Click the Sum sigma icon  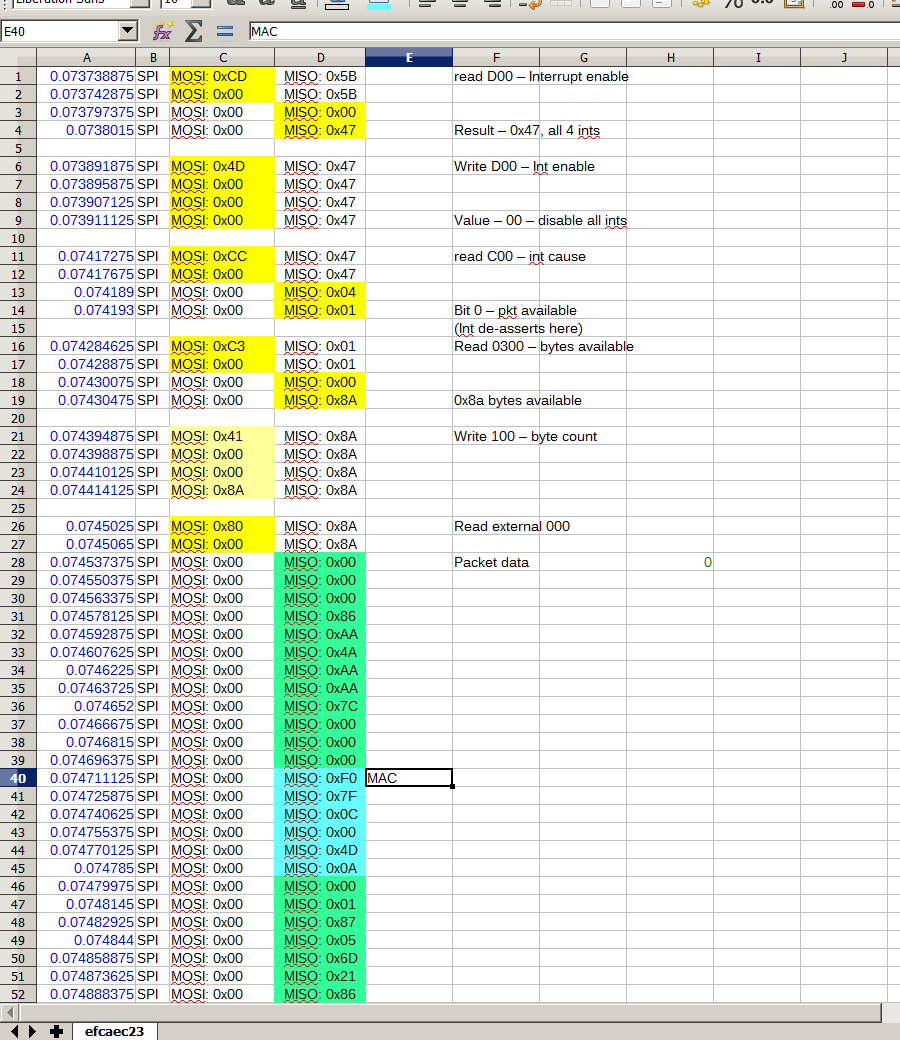pos(193,31)
